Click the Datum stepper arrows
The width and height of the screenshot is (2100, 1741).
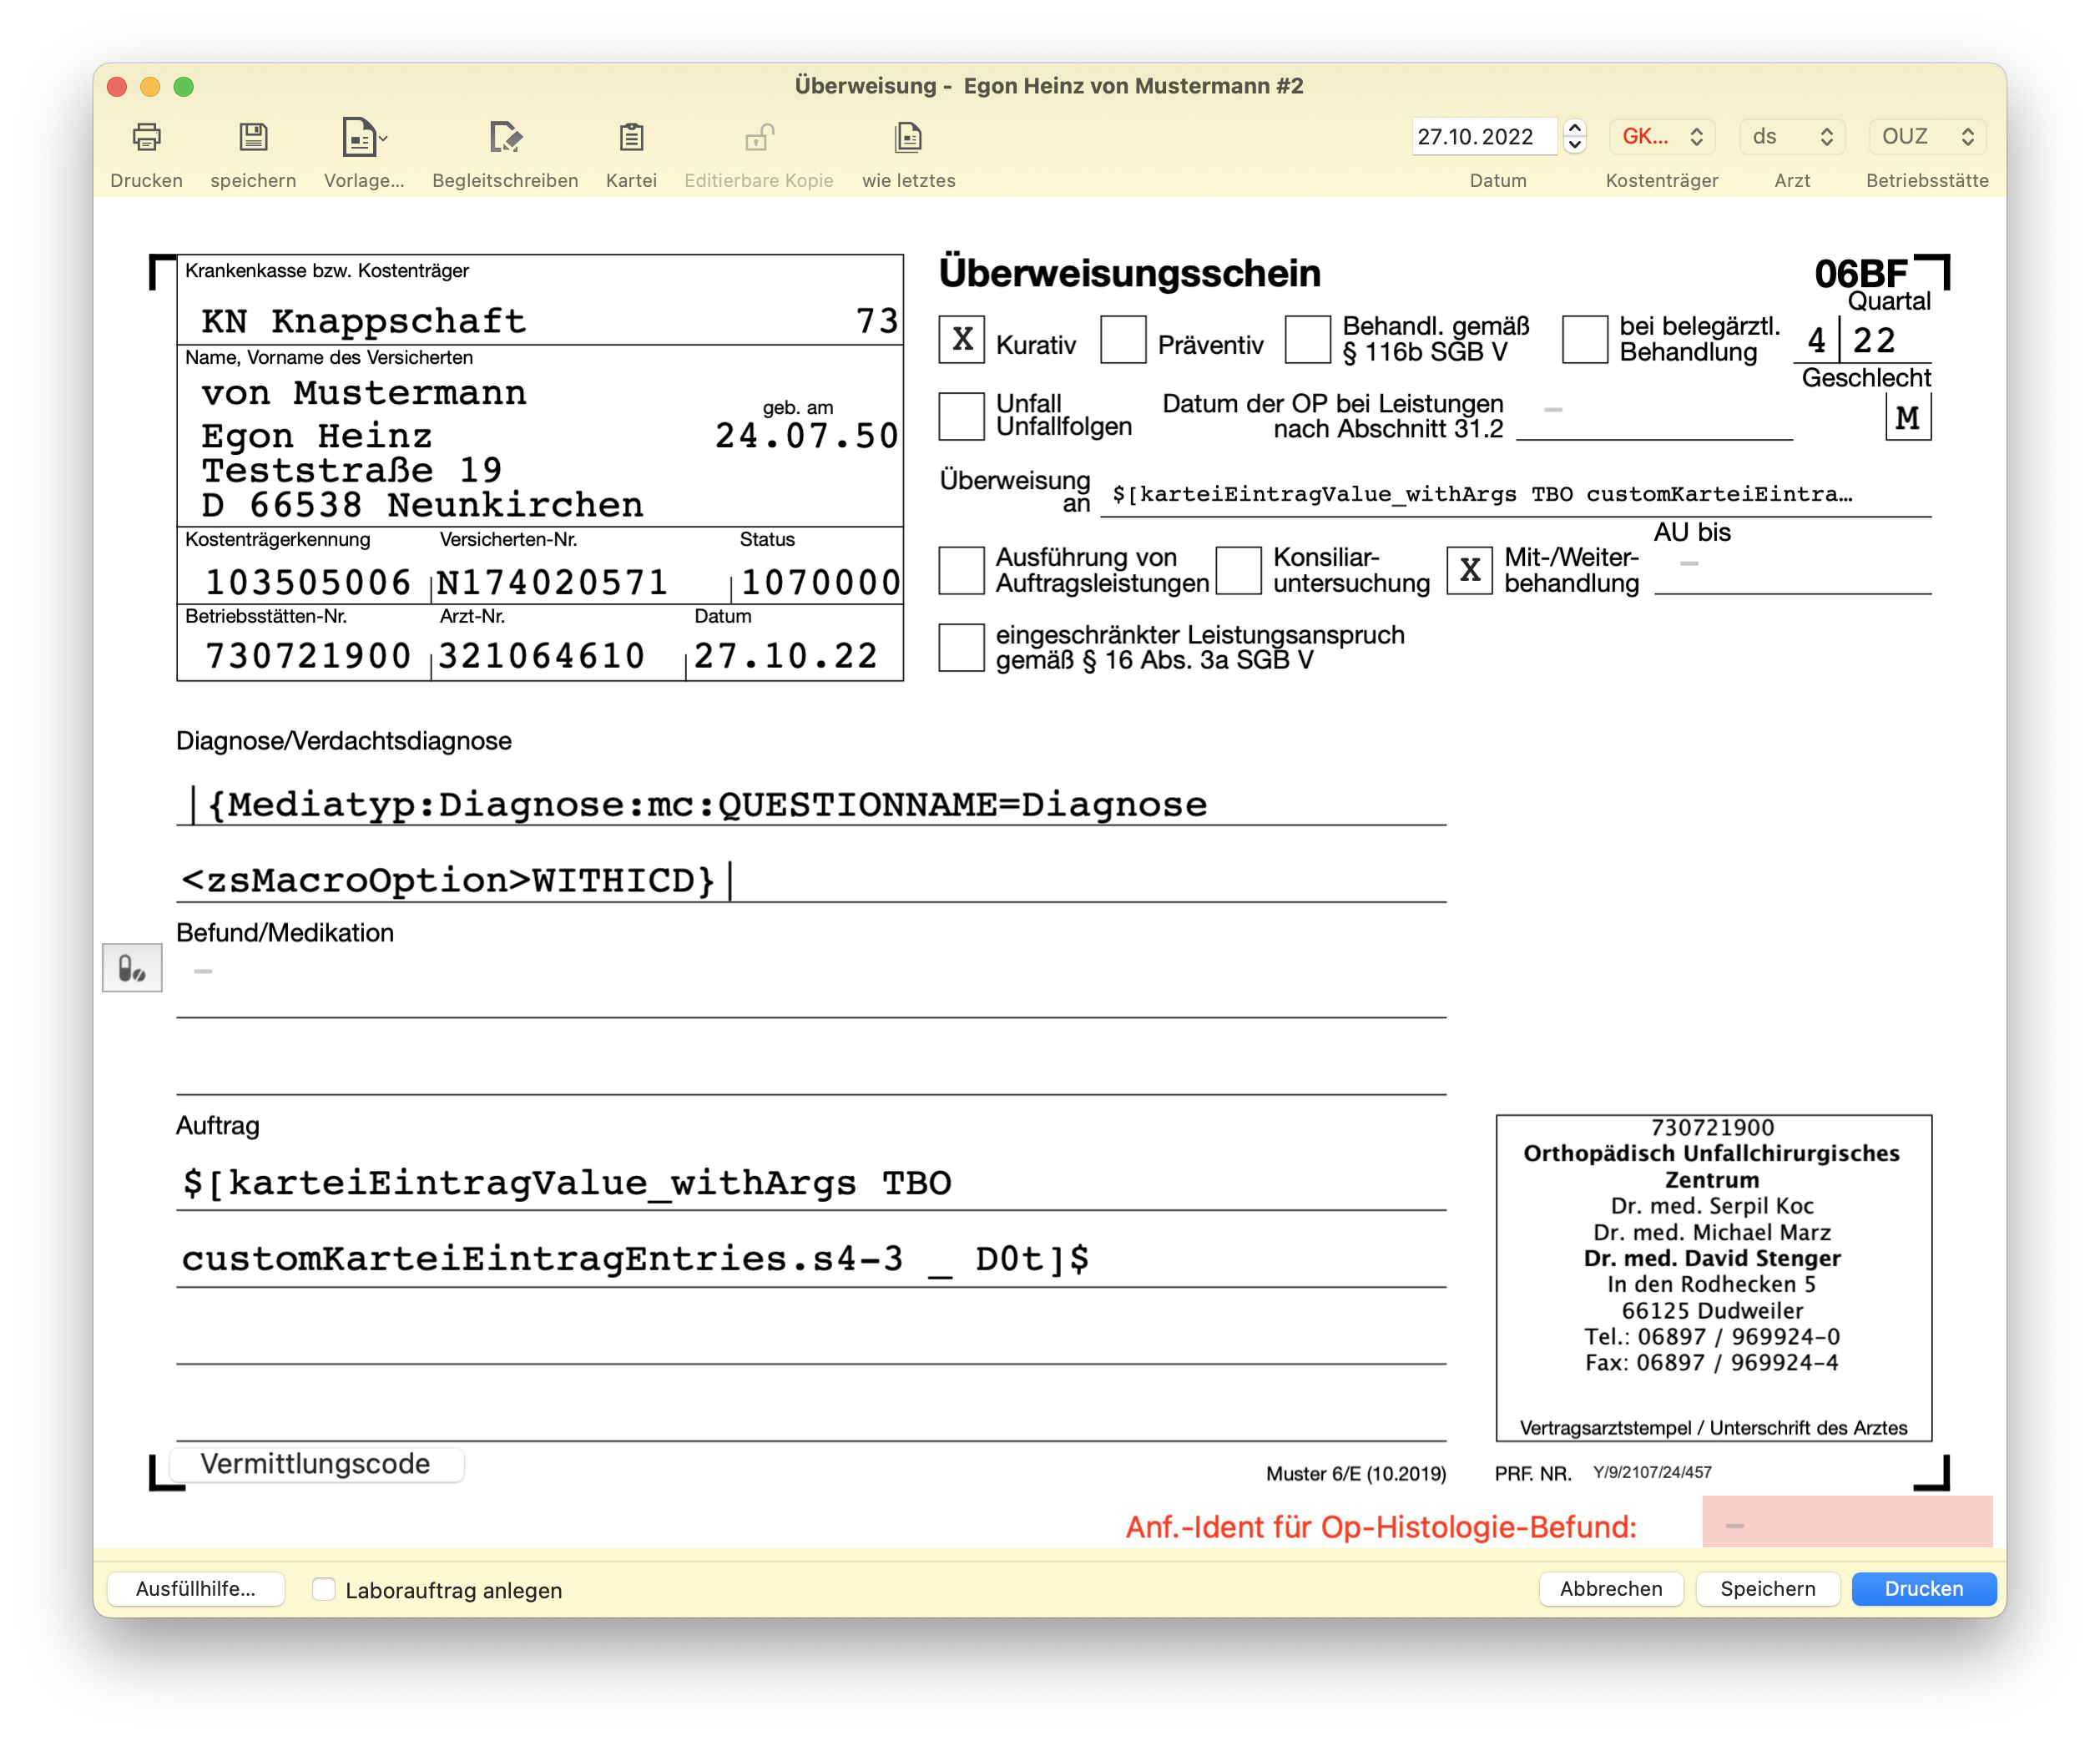1575,137
